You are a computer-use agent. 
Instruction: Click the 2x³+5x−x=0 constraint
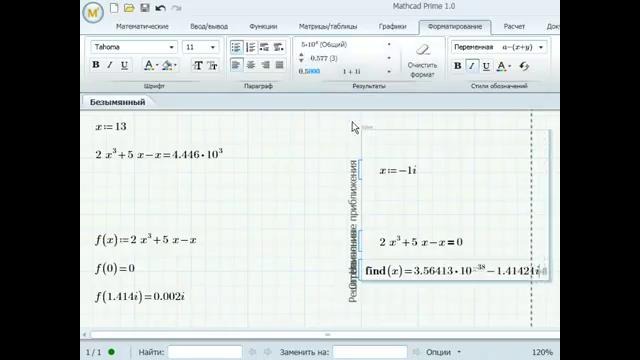[x=421, y=242]
